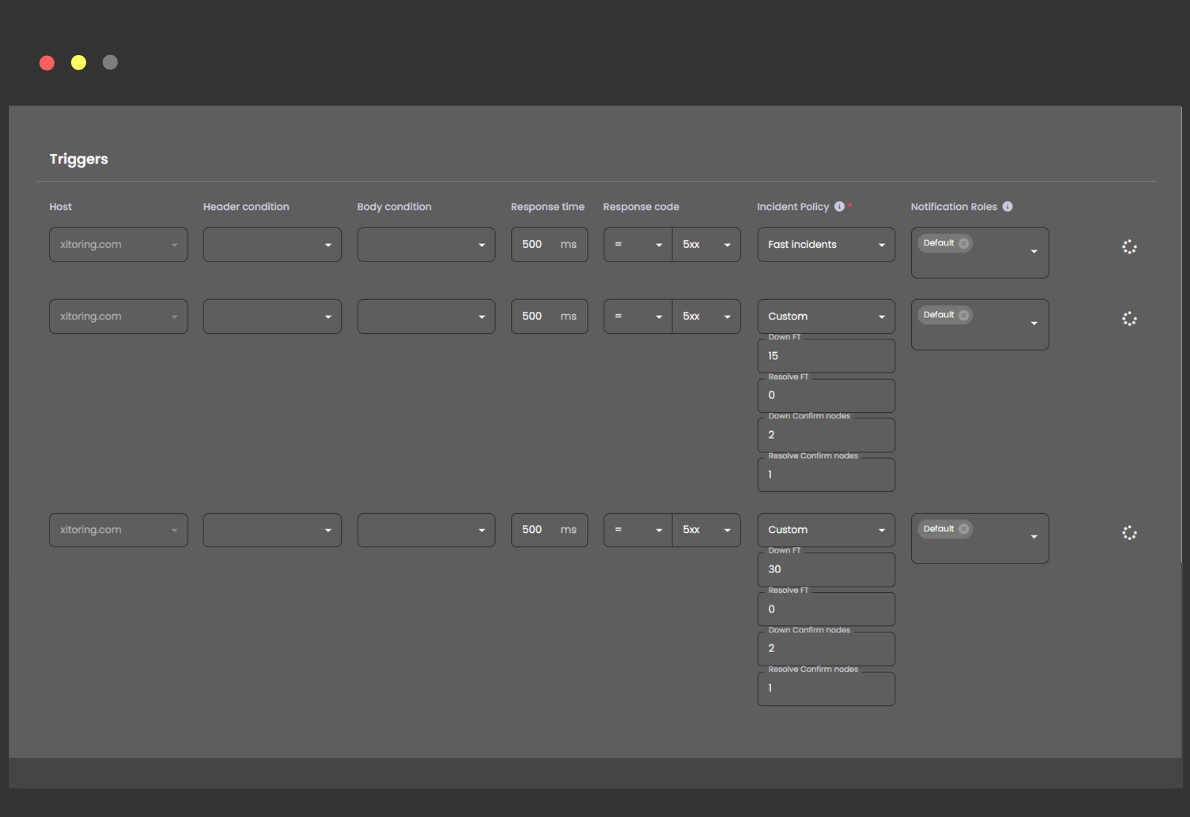Open Custom policy dropdown above Down FT 15

(x=826, y=316)
